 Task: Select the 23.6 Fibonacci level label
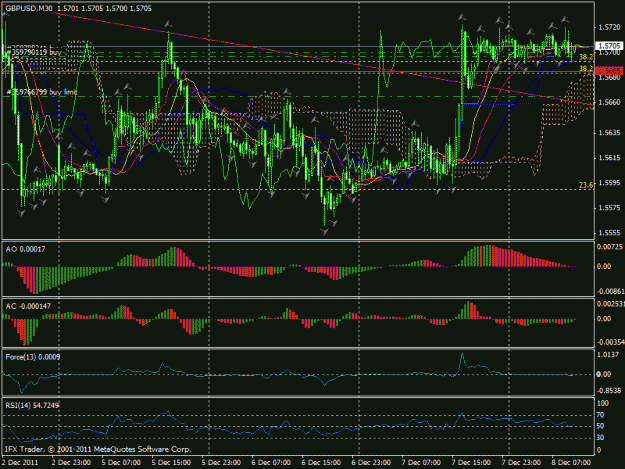point(586,185)
